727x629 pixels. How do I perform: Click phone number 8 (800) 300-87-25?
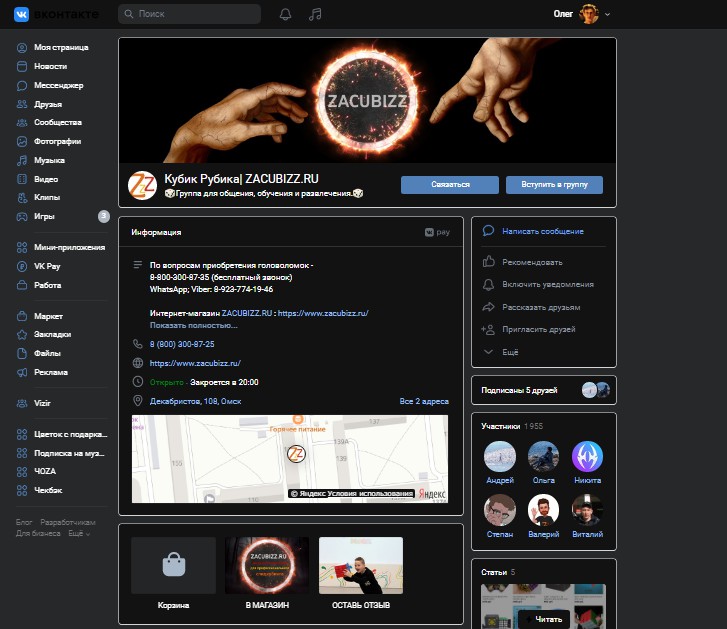click(182, 344)
